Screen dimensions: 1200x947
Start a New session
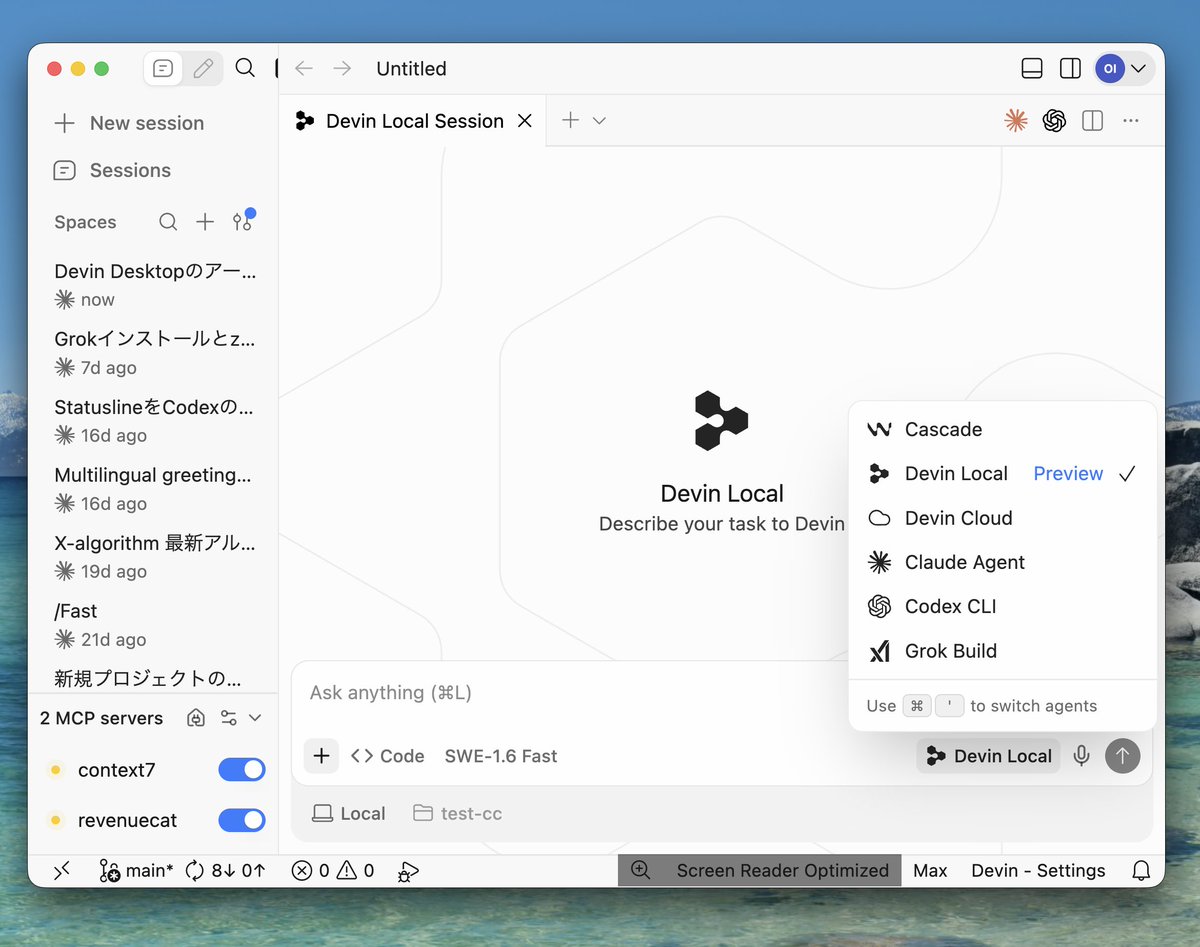[x=128, y=123]
